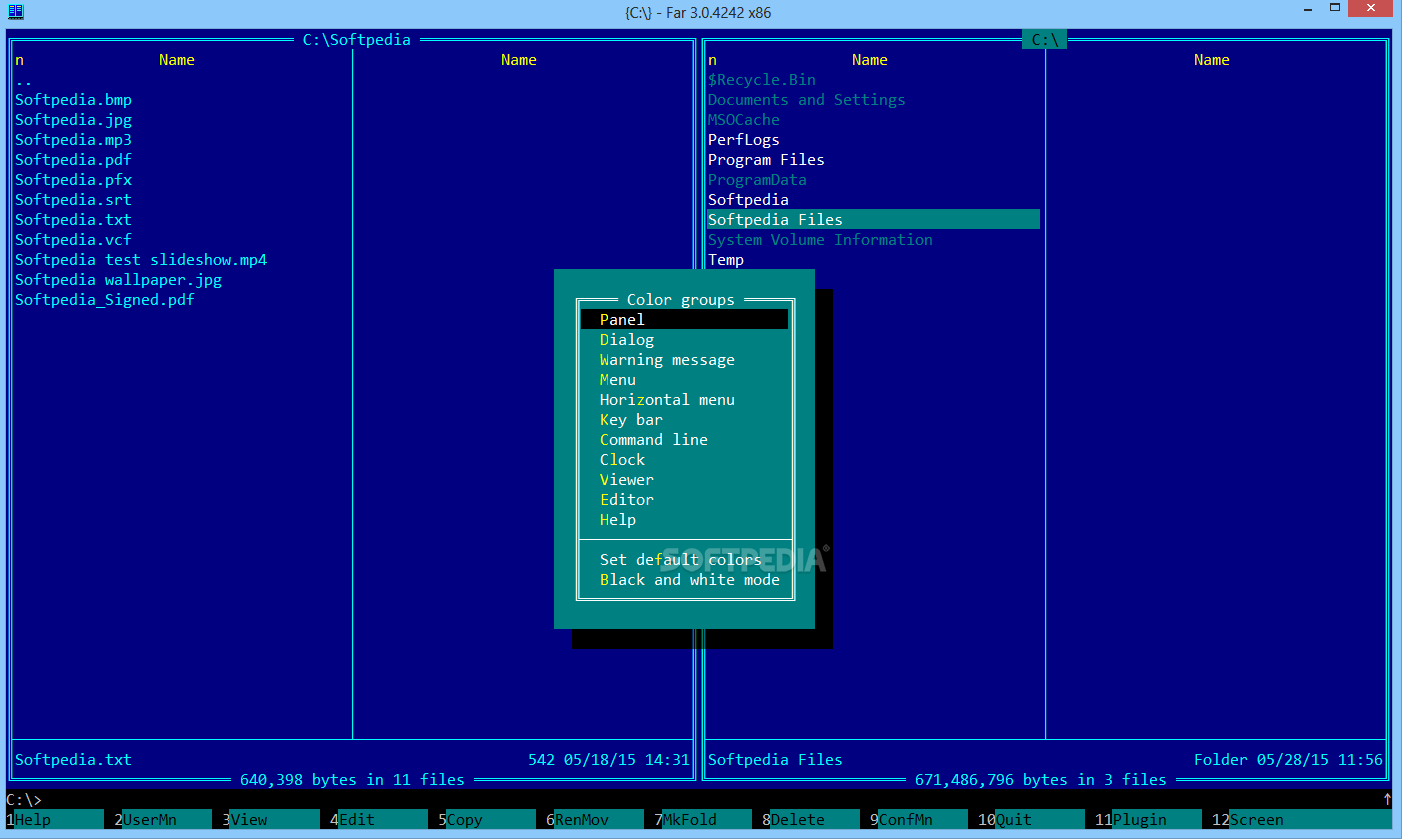This screenshot has width=1402, height=839.
Task: Select highlighted Softpedia Files folder
Action: pyautogui.click(x=873, y=219)
